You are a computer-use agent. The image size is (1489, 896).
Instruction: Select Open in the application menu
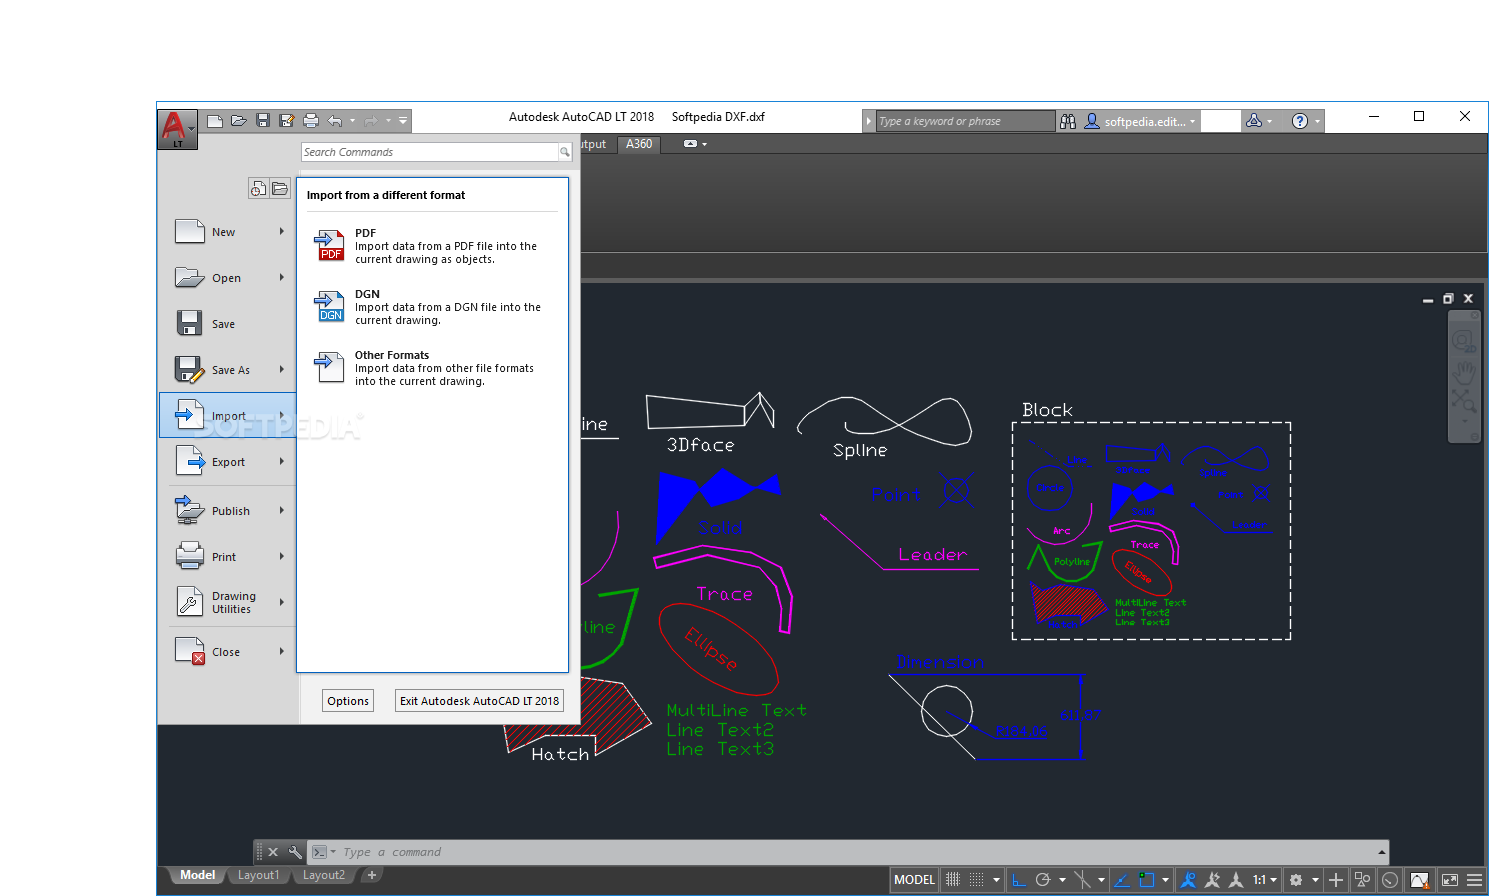(x=228, y=278)
